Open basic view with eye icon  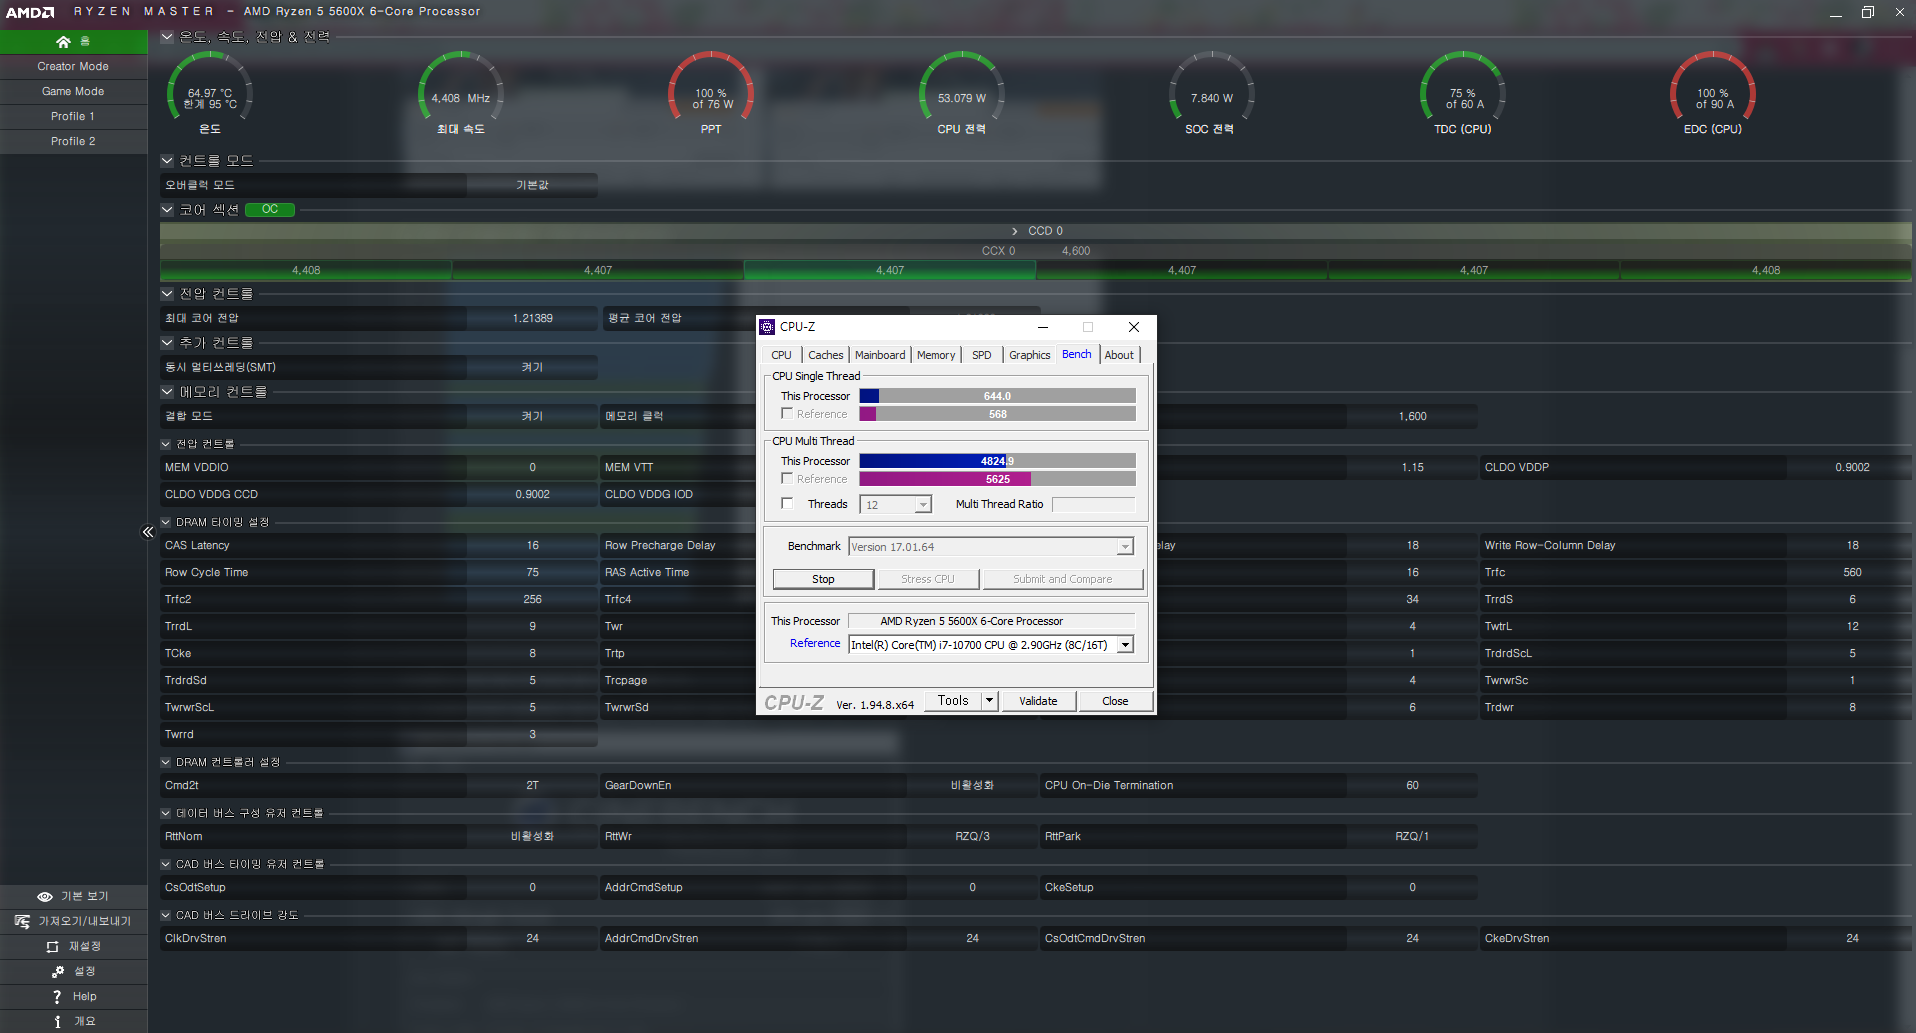pos(45,897)
